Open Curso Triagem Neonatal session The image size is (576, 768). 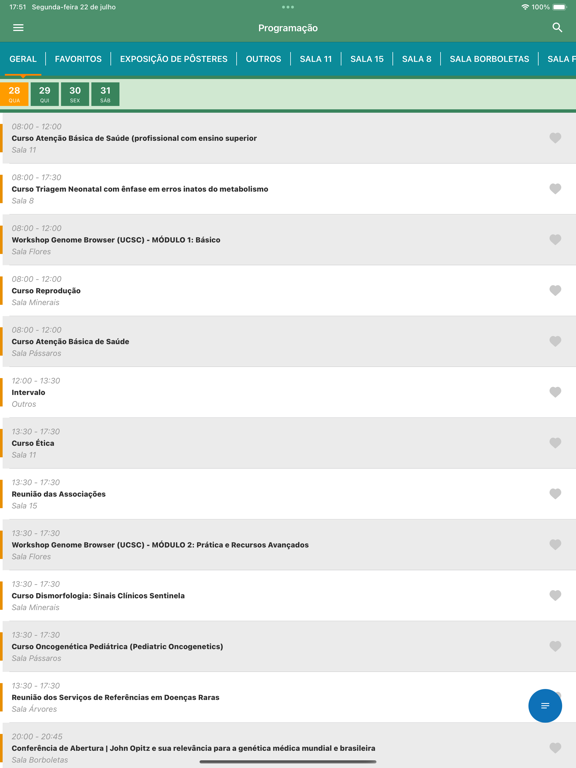[x=288, y=189]
